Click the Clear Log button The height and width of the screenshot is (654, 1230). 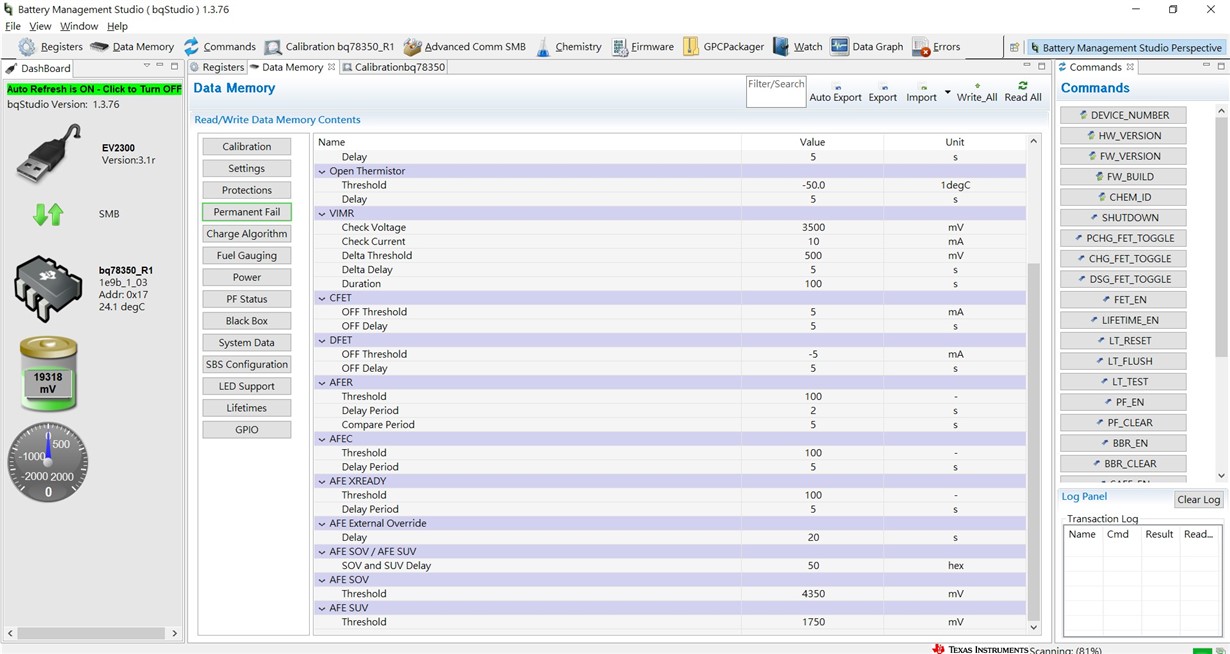coord(1198,499)
